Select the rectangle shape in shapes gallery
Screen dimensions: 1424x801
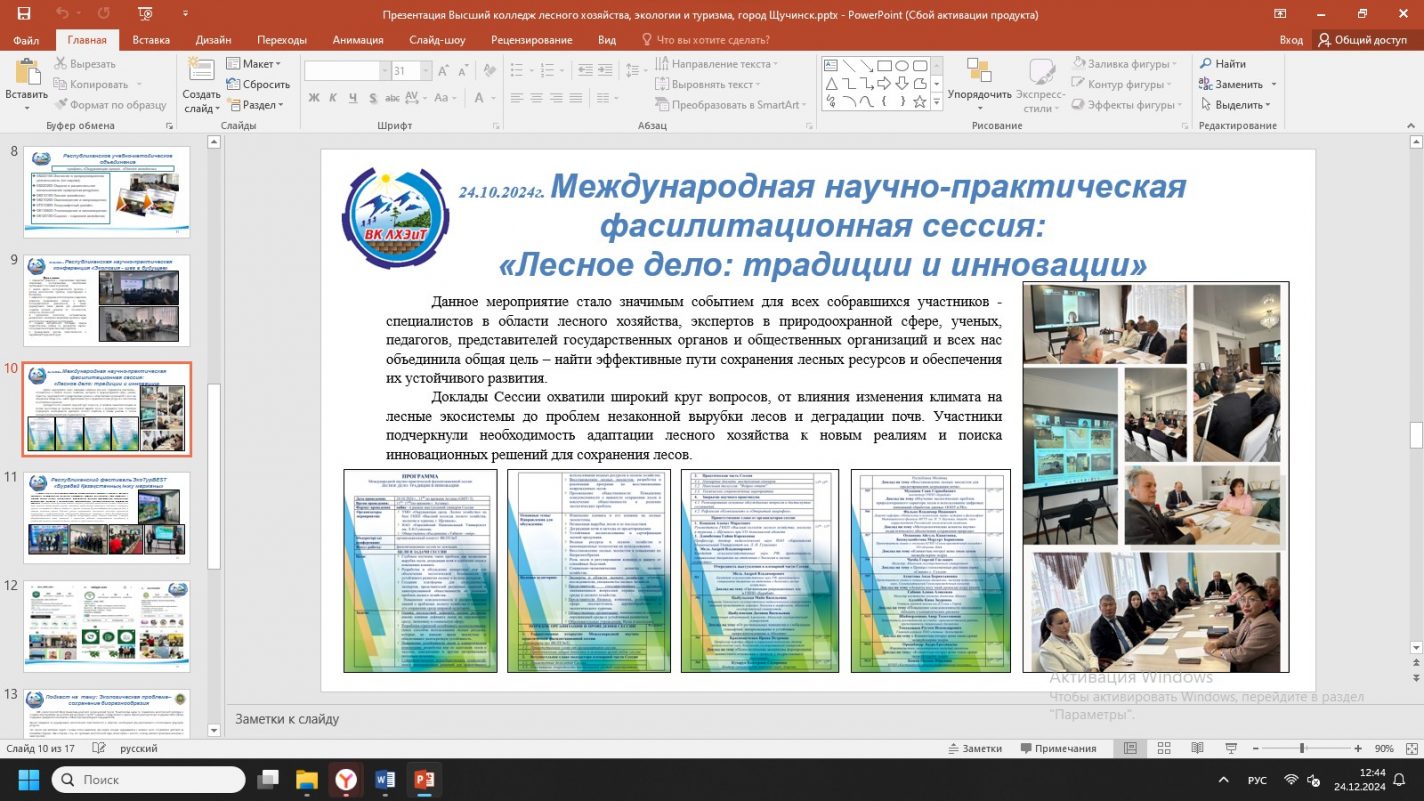(x=883, y=66)
